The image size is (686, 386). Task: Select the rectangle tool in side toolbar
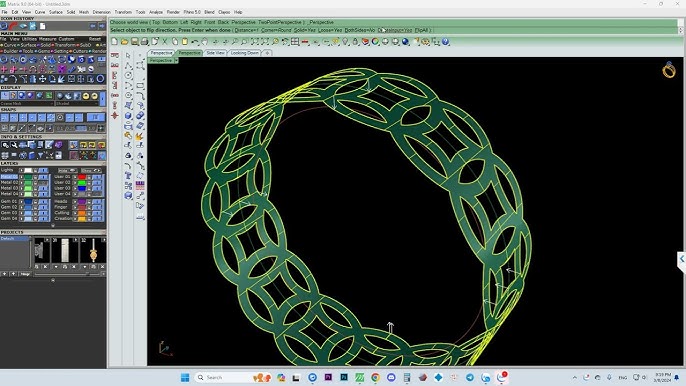point(140,85)
